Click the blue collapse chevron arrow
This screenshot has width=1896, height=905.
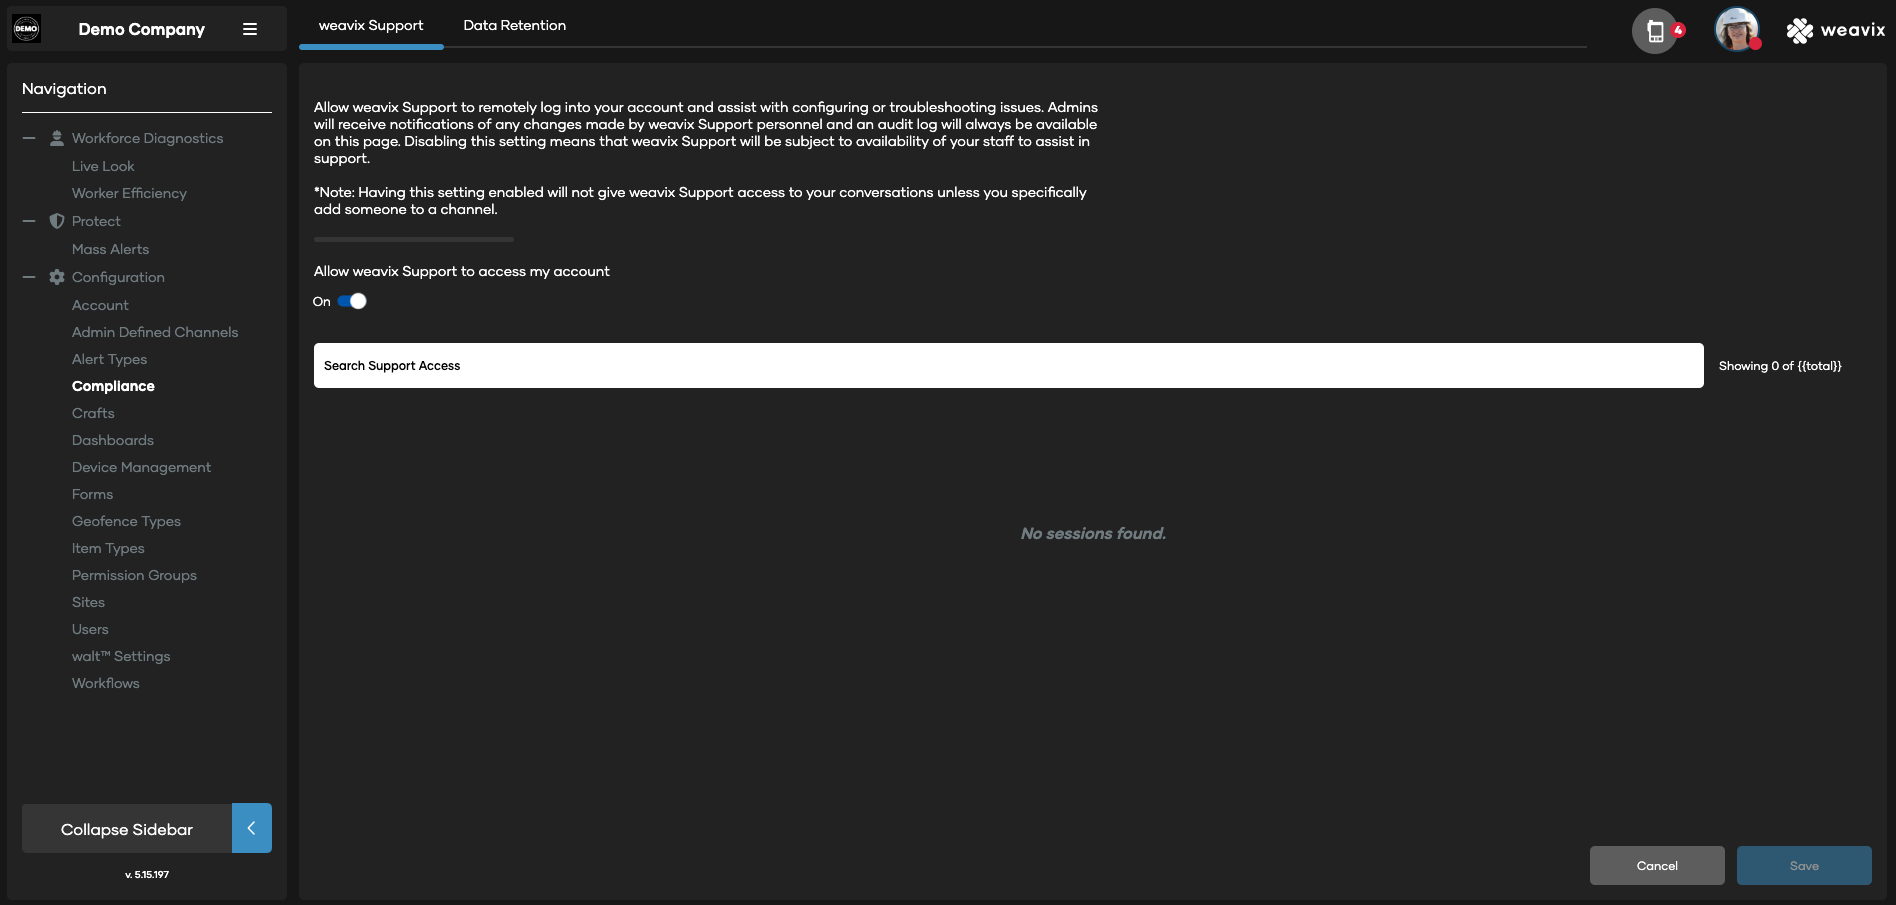coord(252,828)
